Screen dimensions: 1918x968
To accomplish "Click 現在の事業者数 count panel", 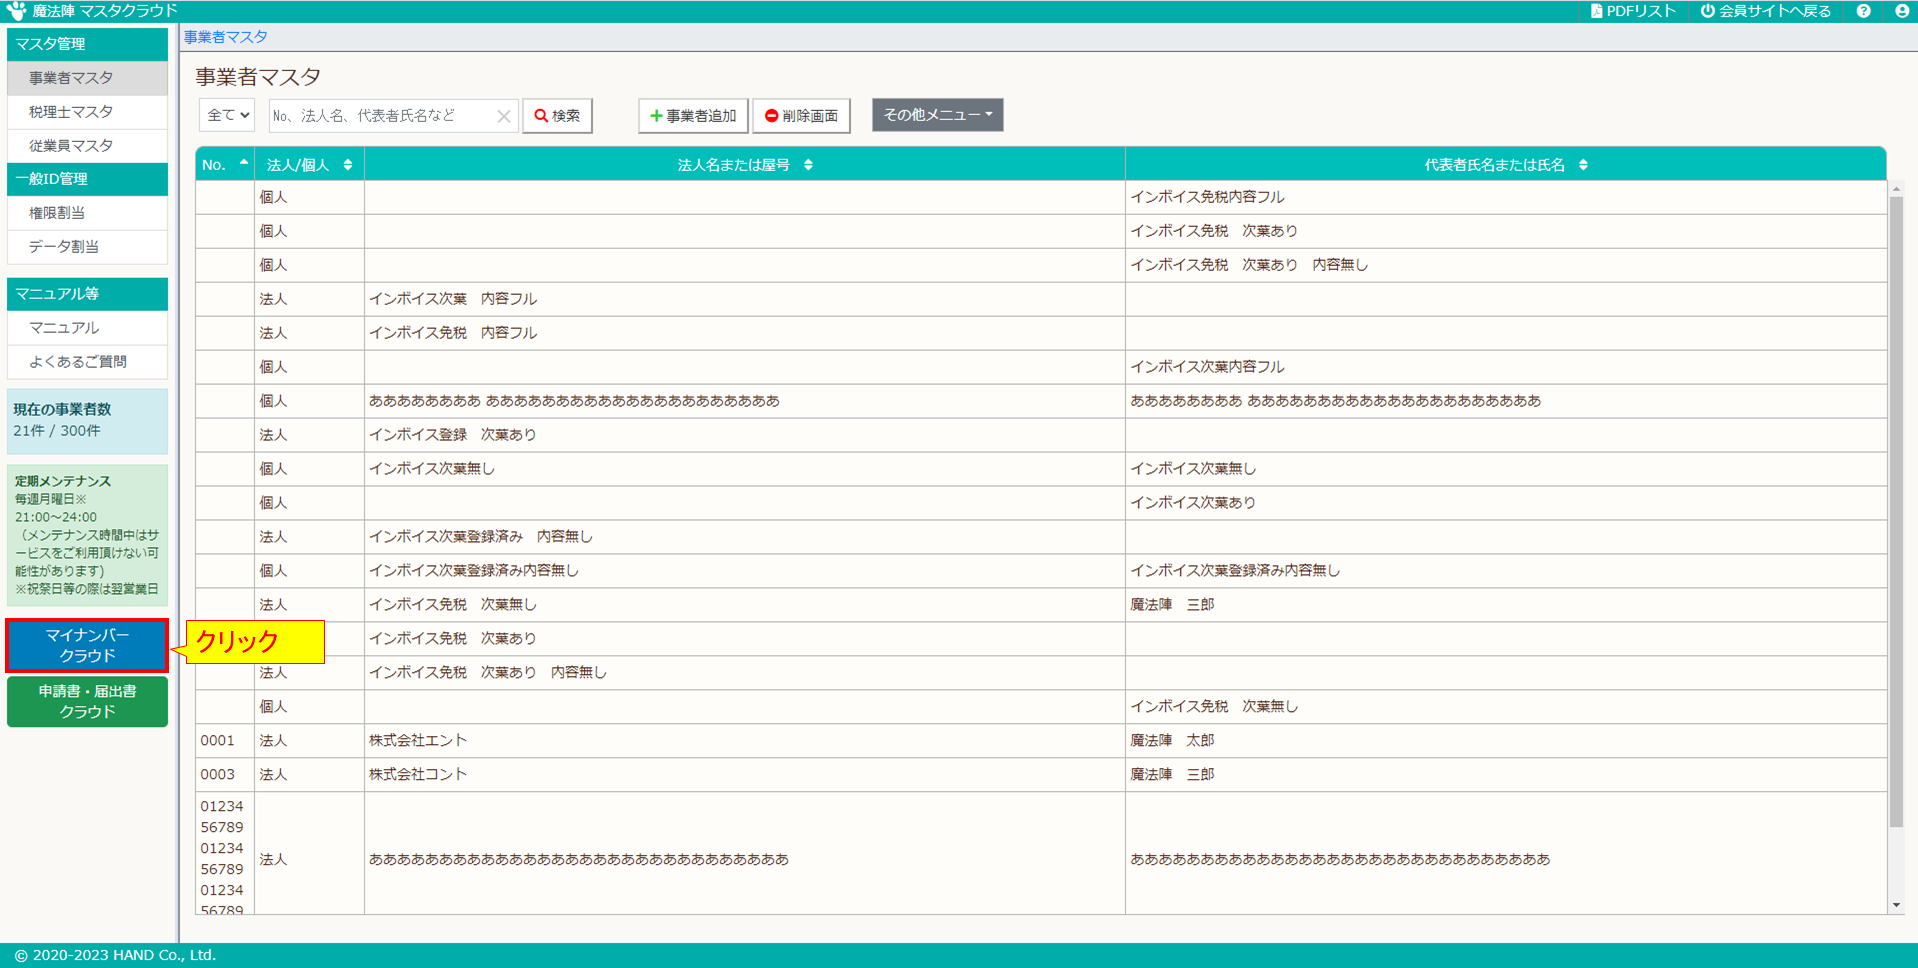I will tap(87, 421).
